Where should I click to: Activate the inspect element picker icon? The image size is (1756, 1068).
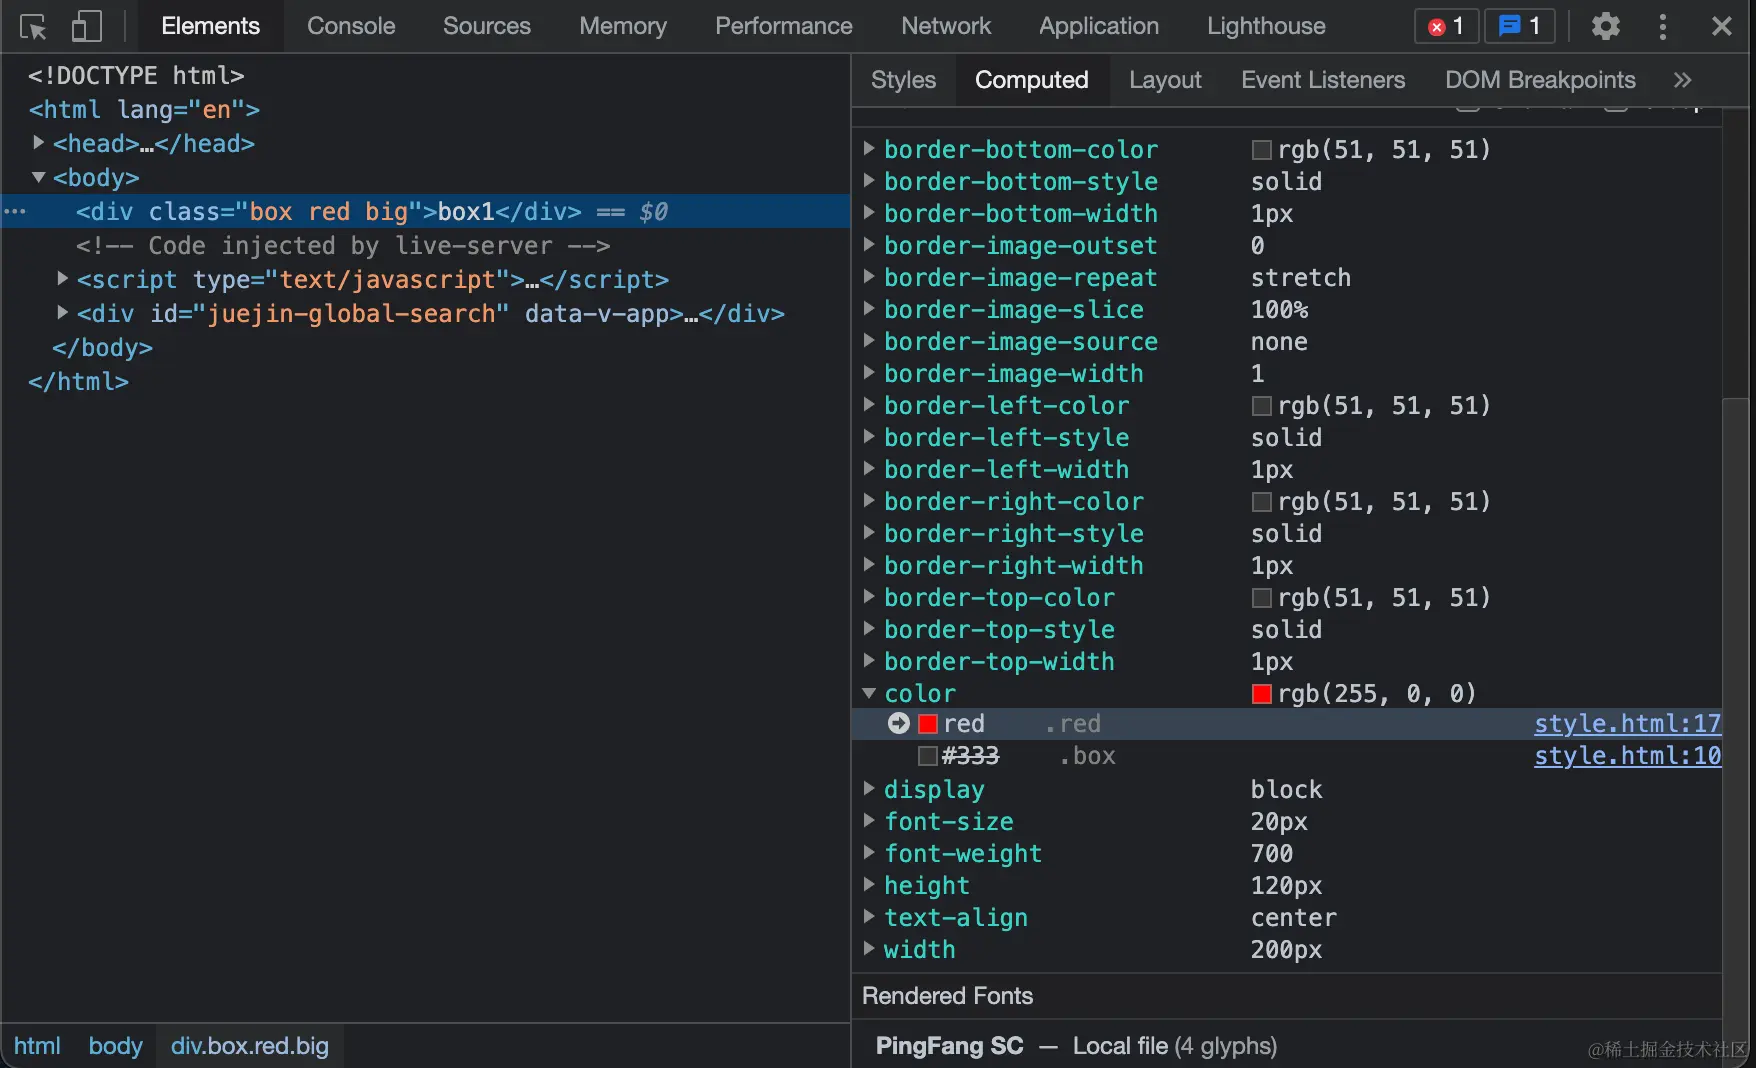click(33, 27)
